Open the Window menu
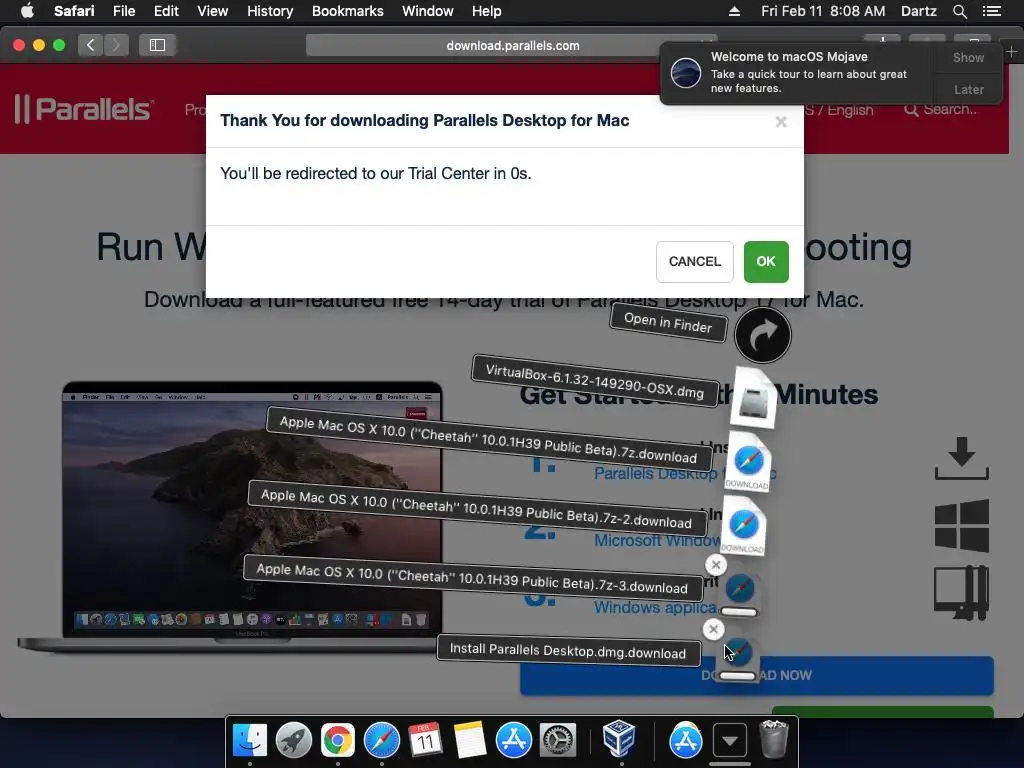The height and width of the screenshot is (768, 1024). [428, 11]
